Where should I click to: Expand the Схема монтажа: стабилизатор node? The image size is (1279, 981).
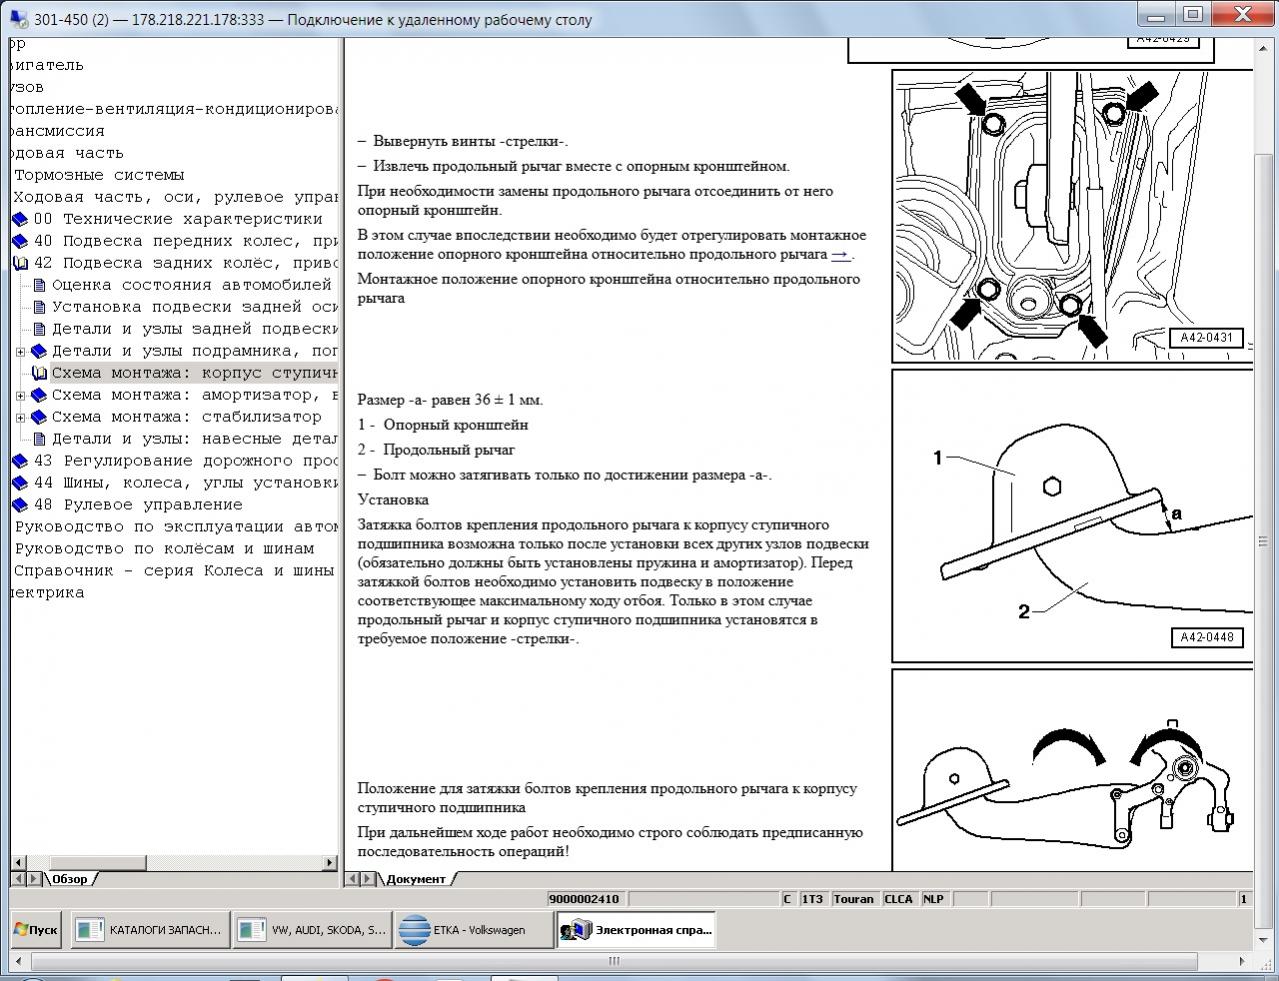[21, 418]
